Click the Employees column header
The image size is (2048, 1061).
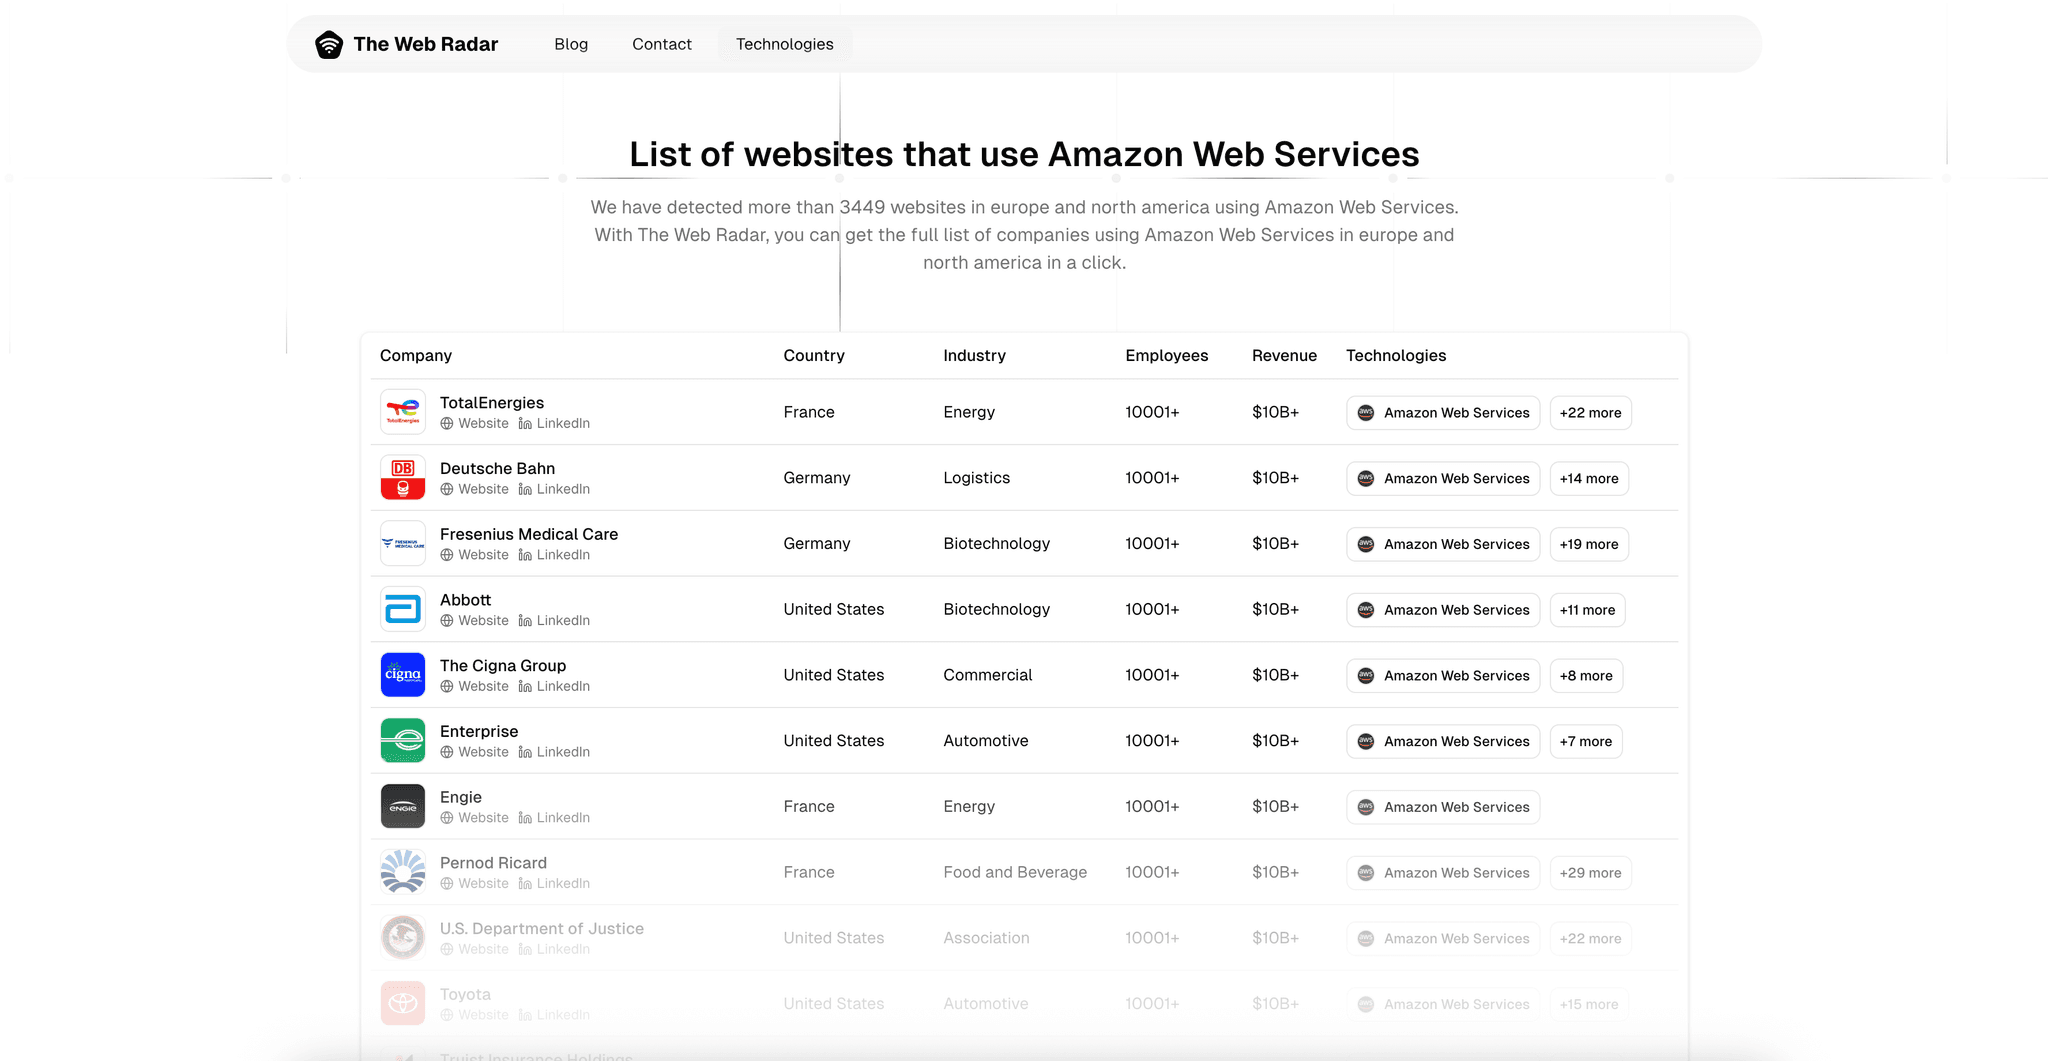pos(1166,356)
